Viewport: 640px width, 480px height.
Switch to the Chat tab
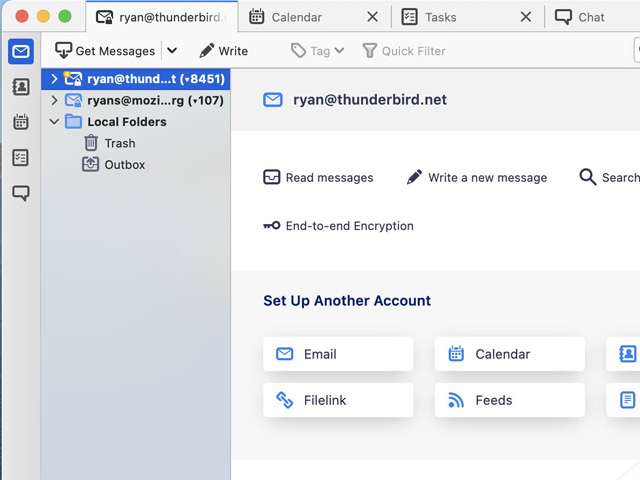pos(593,17)
